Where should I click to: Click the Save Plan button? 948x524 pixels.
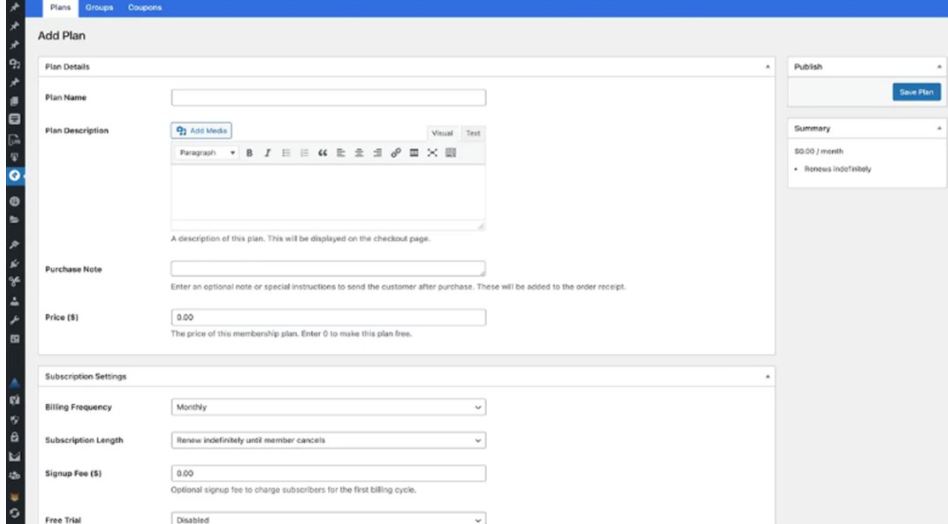pyautogui.click(x=917, y=92)
